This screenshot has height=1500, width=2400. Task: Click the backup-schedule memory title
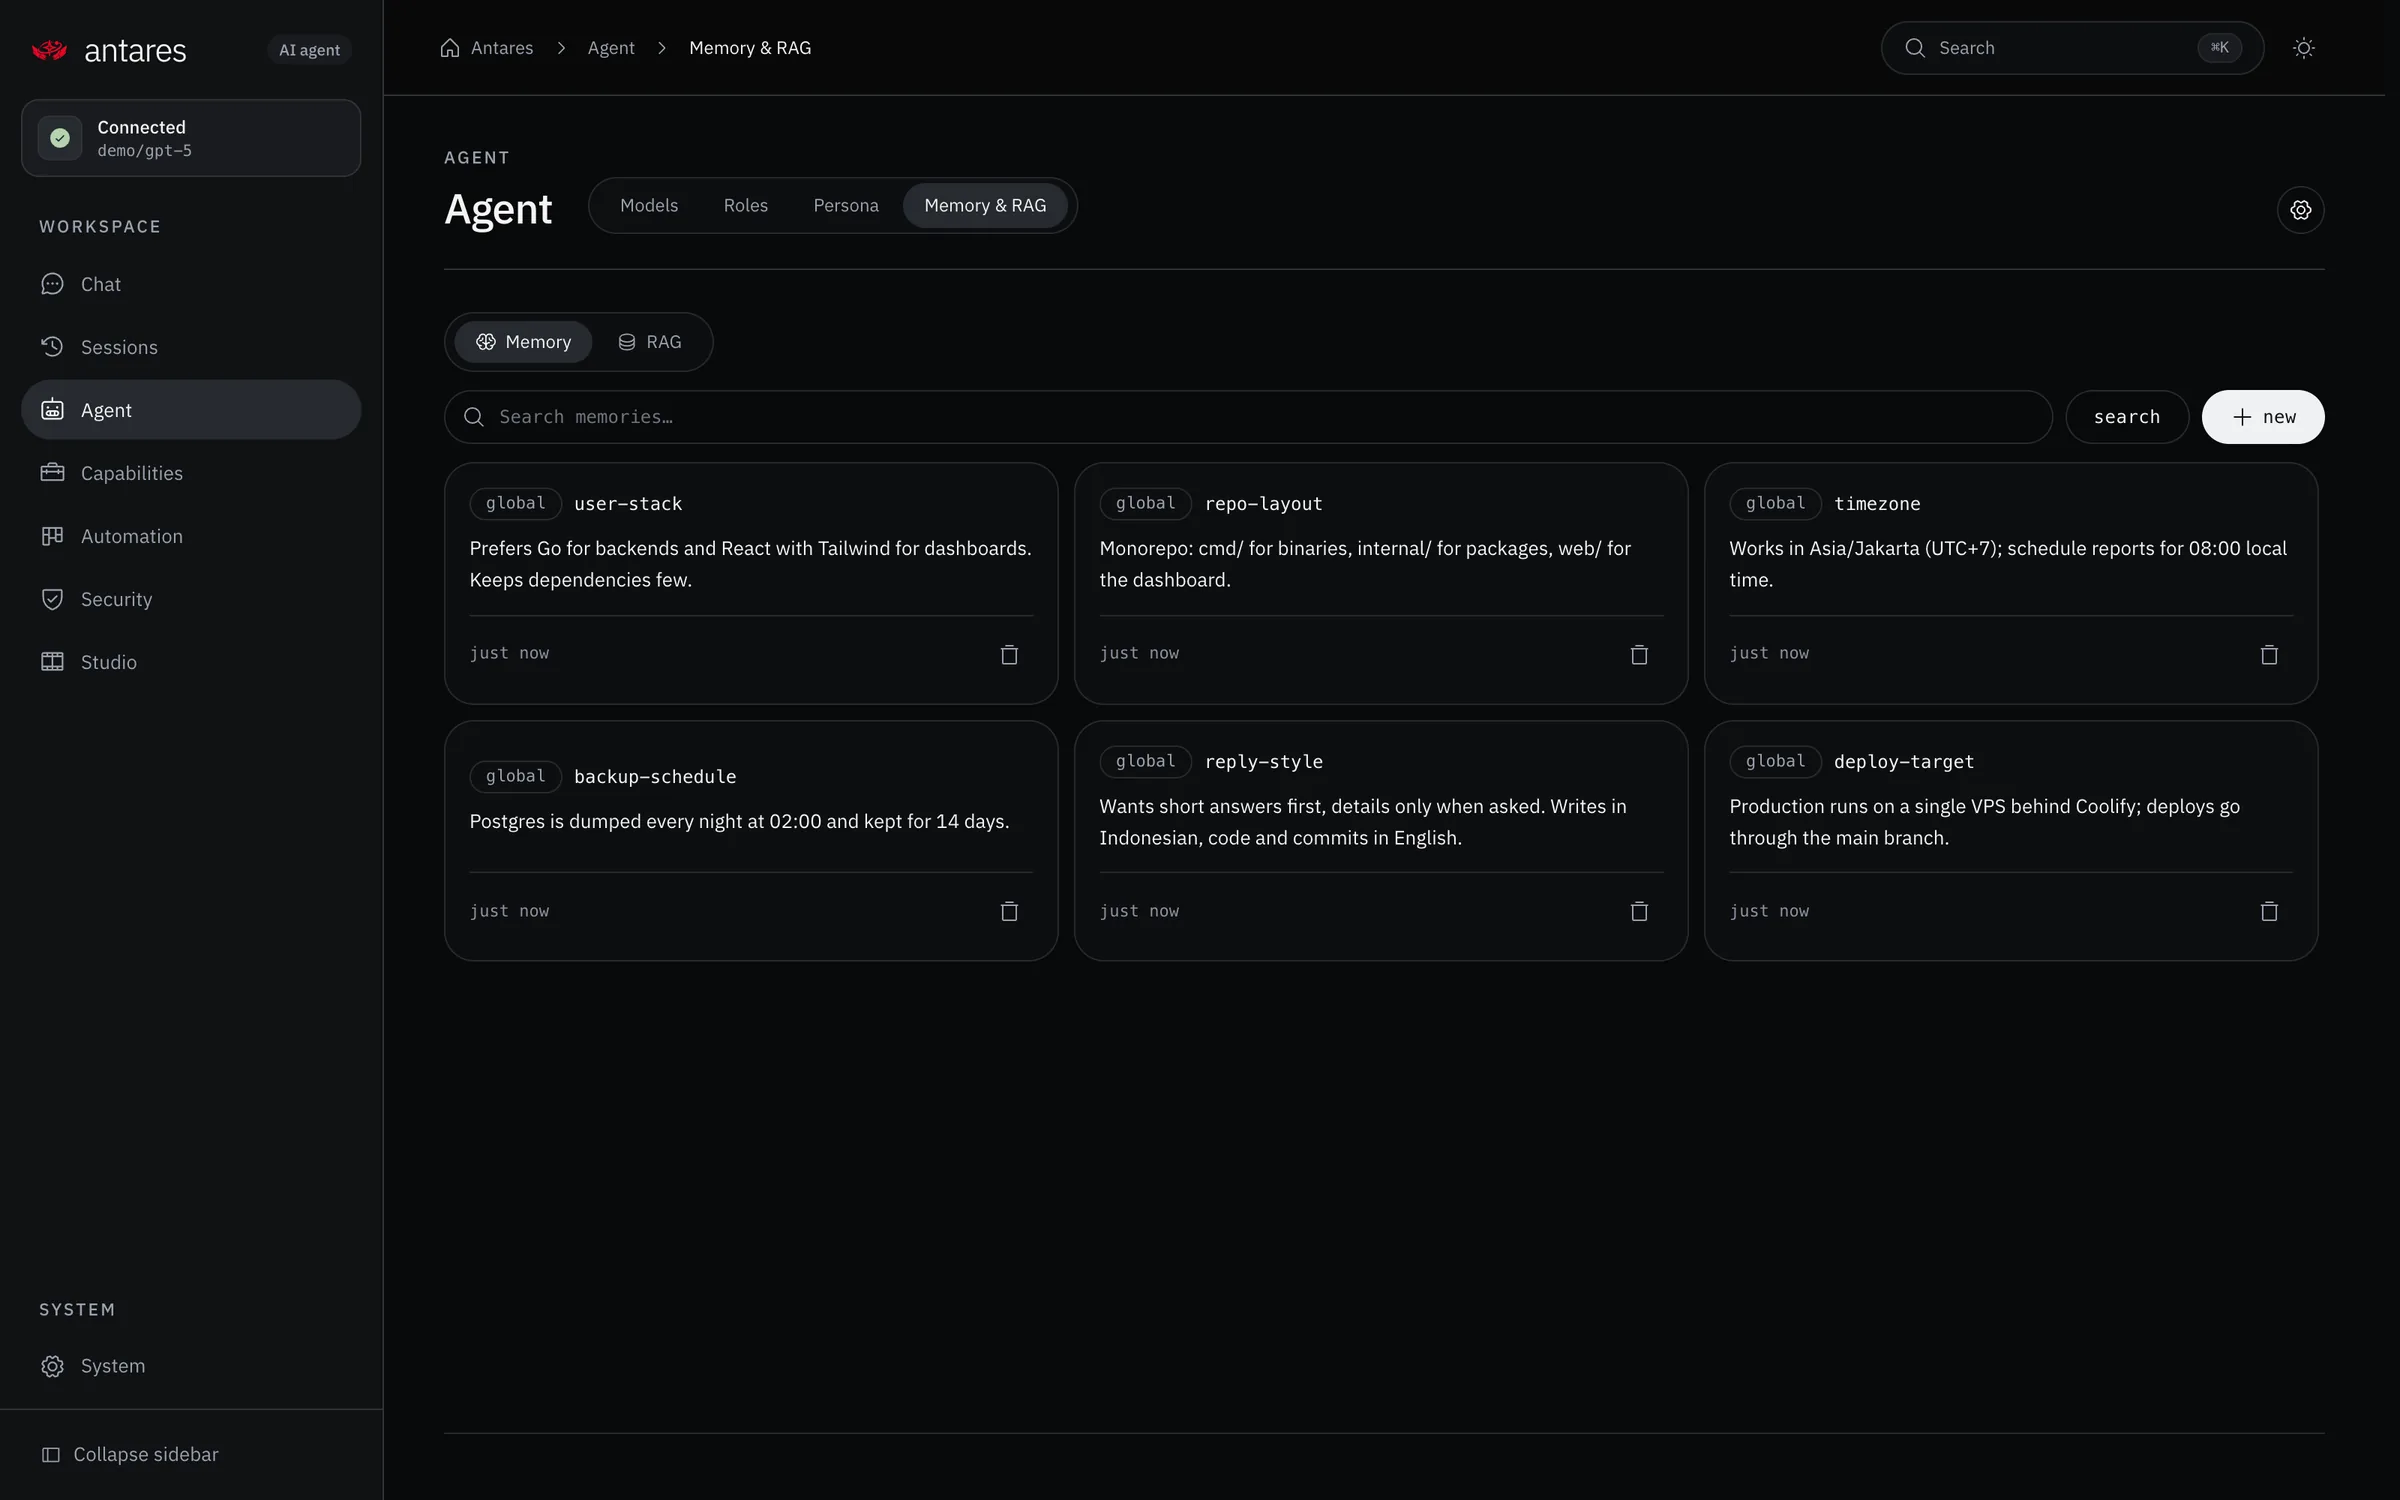[x=655, y=777]
